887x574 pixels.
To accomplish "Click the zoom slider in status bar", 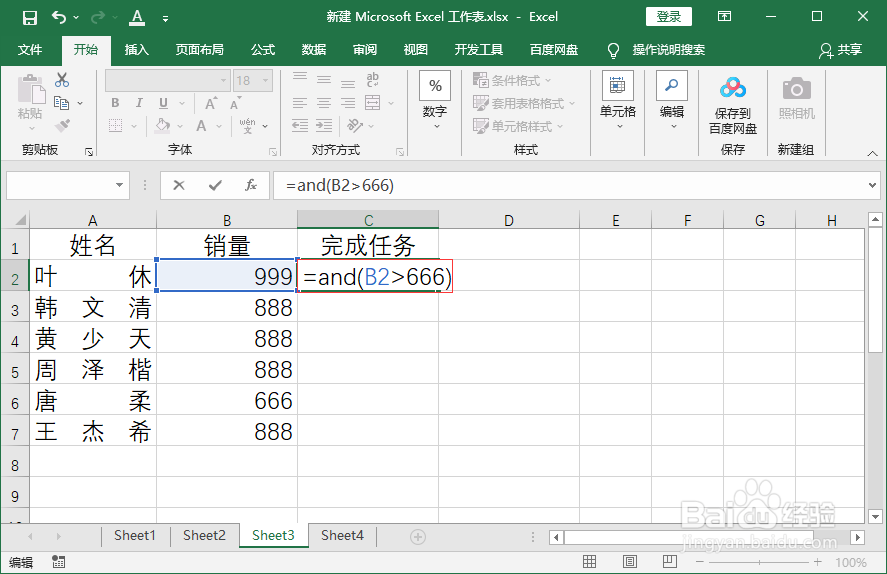I will click(x=759, y=562).
